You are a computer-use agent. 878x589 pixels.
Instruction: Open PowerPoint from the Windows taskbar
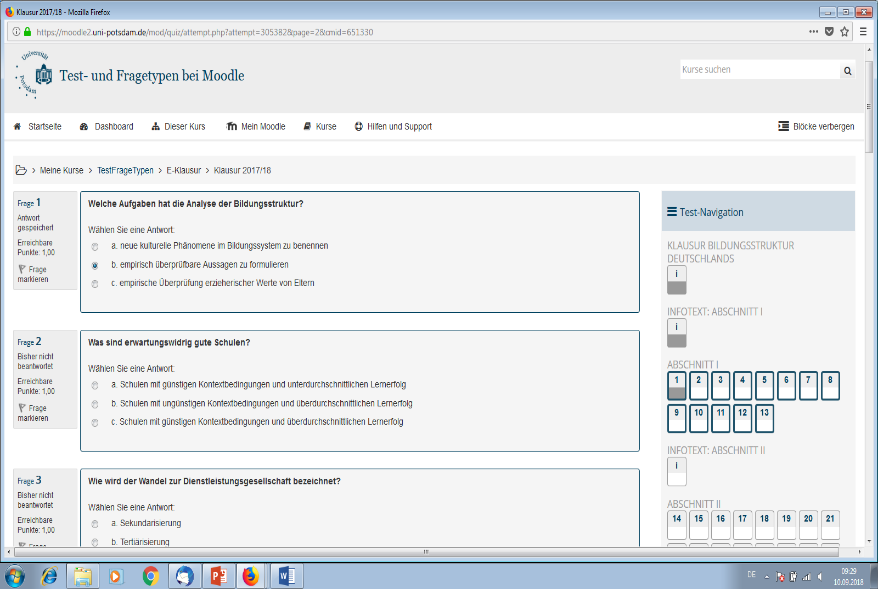[x=217, y=575]
